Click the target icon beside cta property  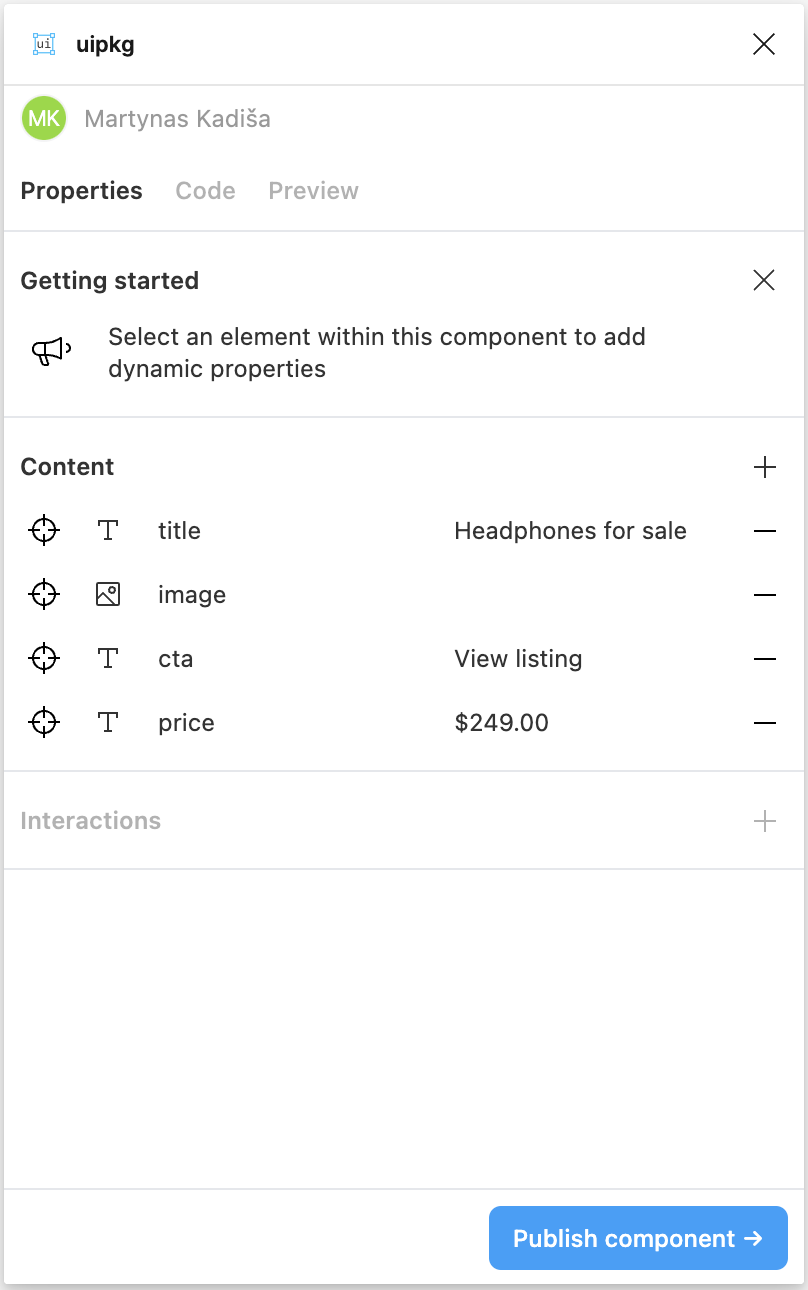tap(44, 659)
